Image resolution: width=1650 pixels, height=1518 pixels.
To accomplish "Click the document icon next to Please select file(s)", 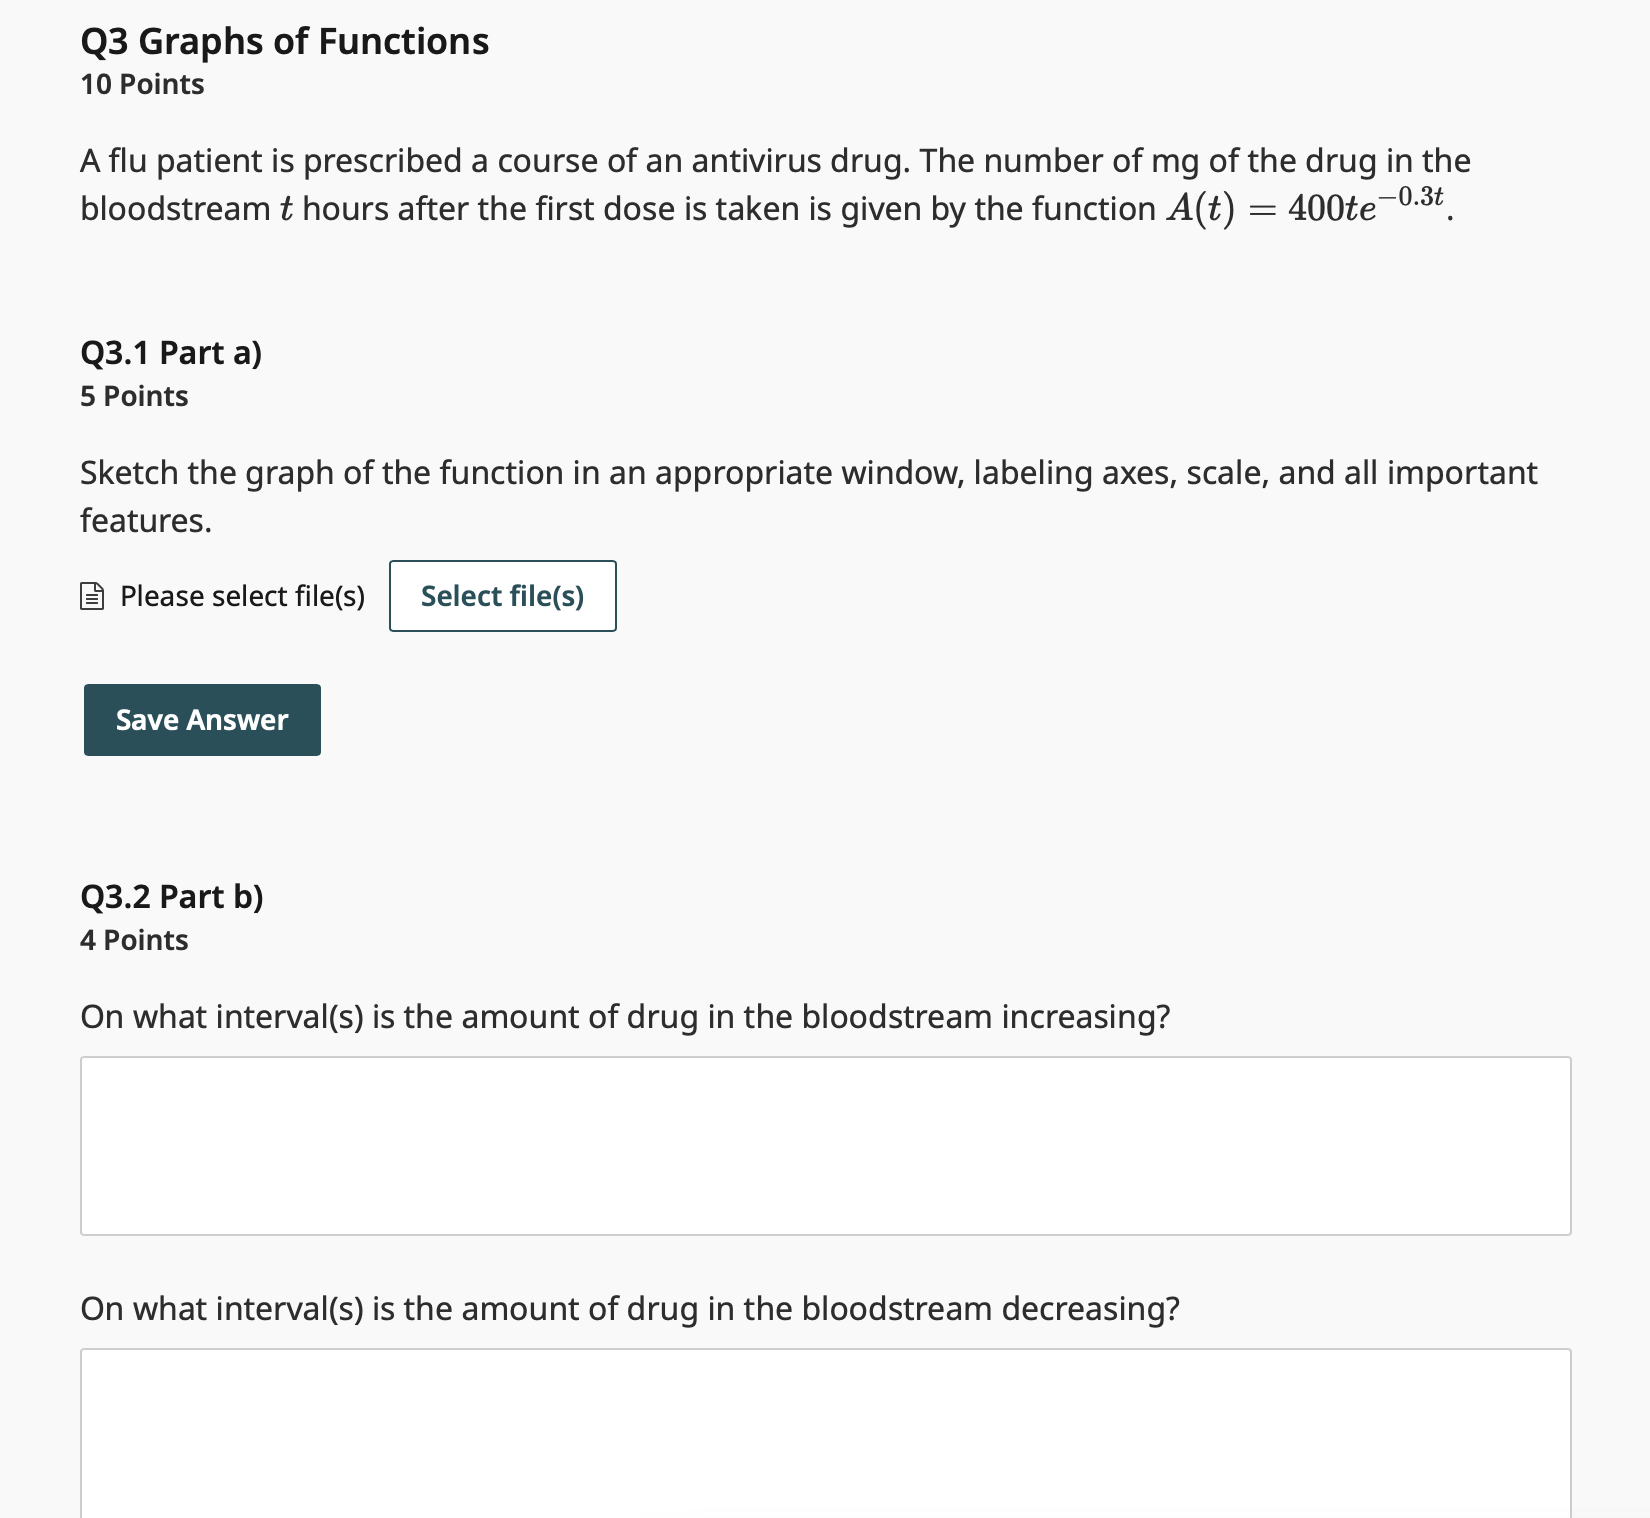I will tap(93, 596).
